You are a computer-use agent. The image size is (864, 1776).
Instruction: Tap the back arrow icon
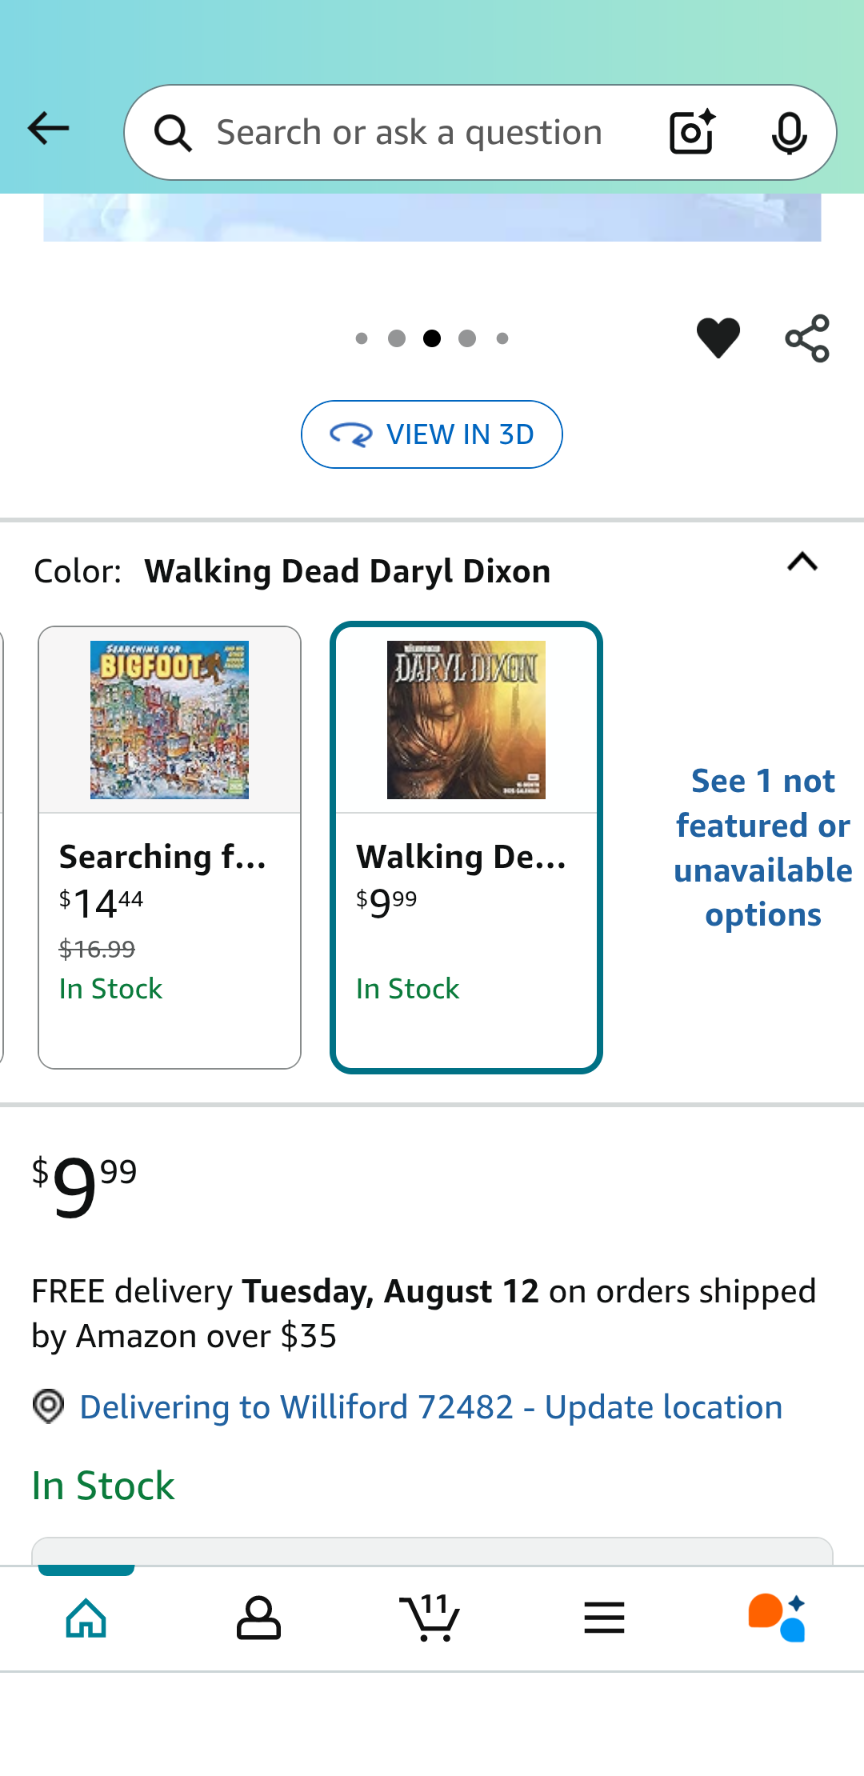point(48,129)
